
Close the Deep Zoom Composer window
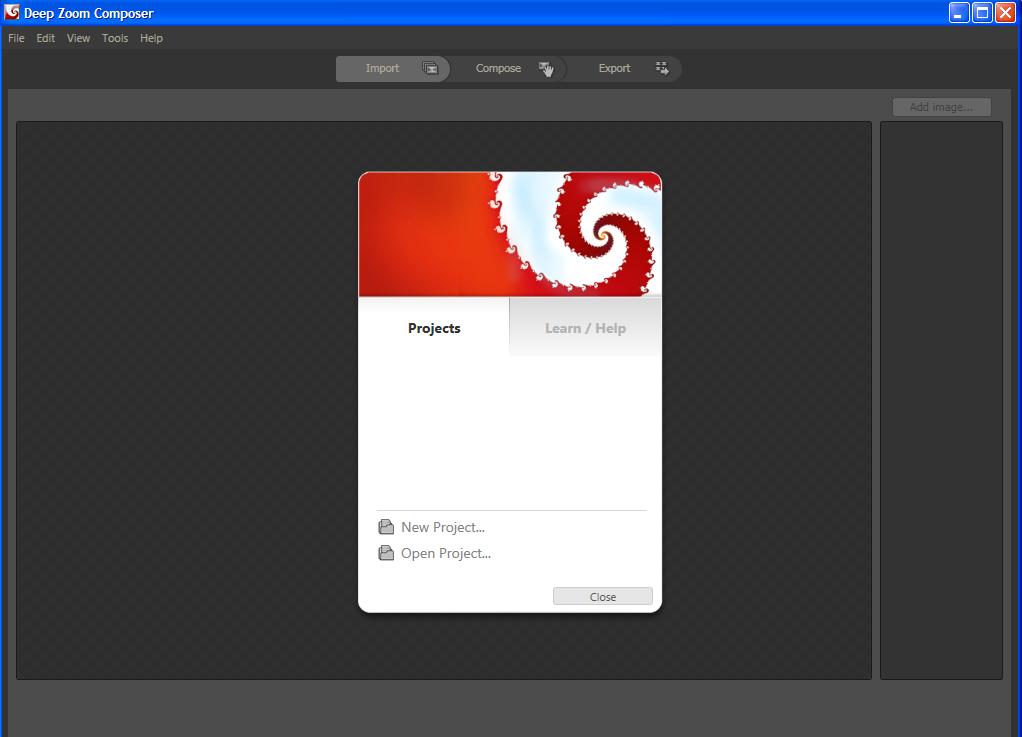click(1006, 12)
